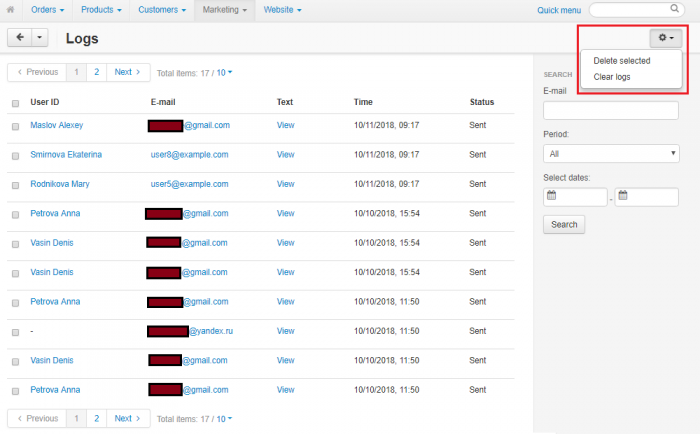Viewport: 700px width, 434px height.
Task: Open the gear settings icon menu
Action: (666, 38)
